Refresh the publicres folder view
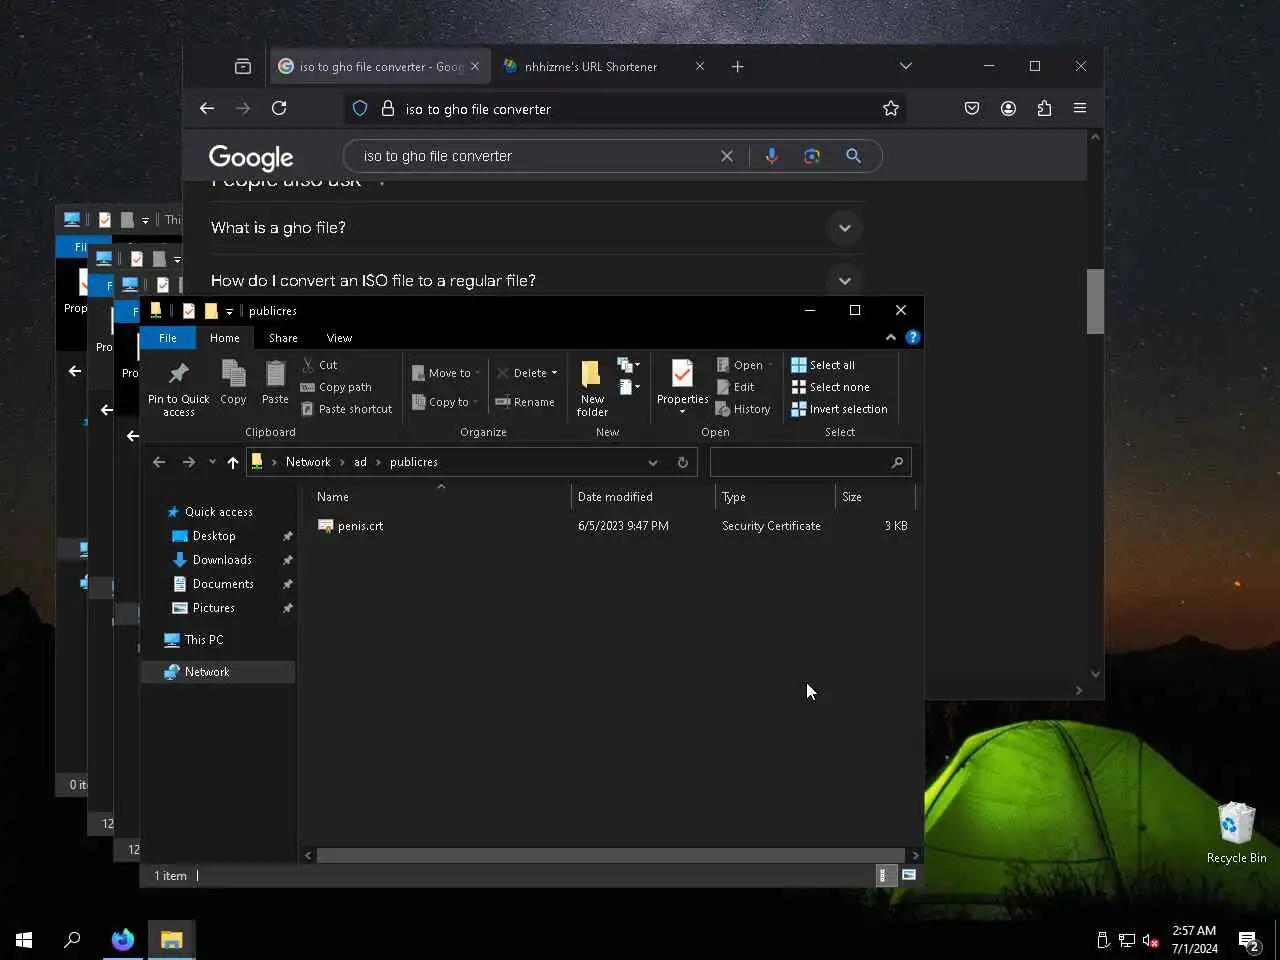The image size is (1280, 960). (683, 462)
